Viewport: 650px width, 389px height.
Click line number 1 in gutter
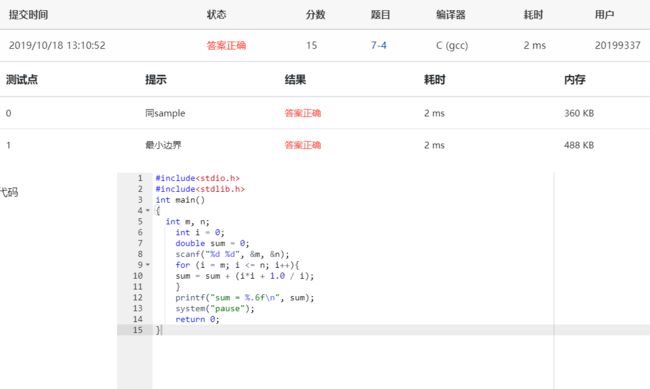140,178
